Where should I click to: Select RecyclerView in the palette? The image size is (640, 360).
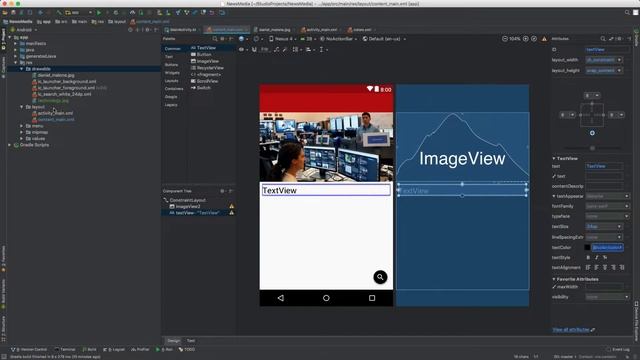click(207, 68)
